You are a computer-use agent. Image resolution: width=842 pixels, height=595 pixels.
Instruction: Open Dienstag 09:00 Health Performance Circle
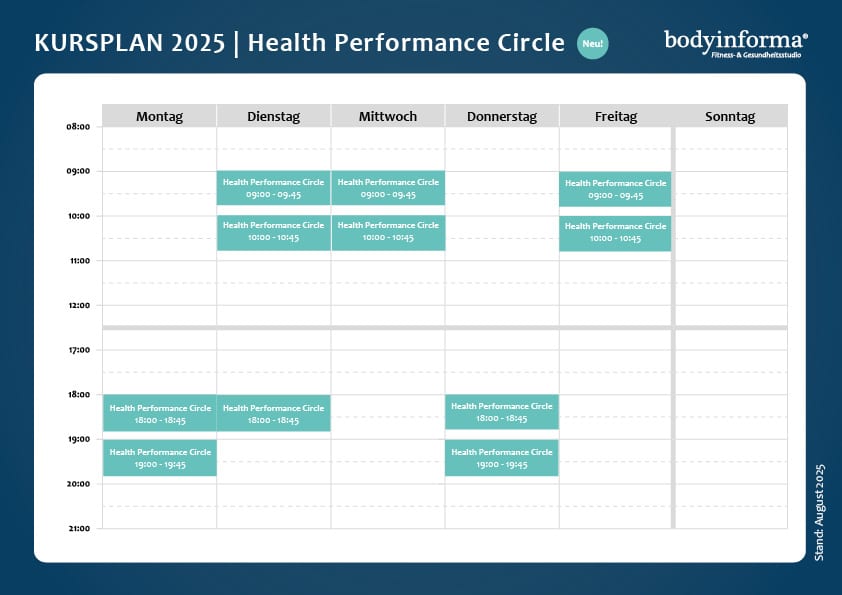273,188
